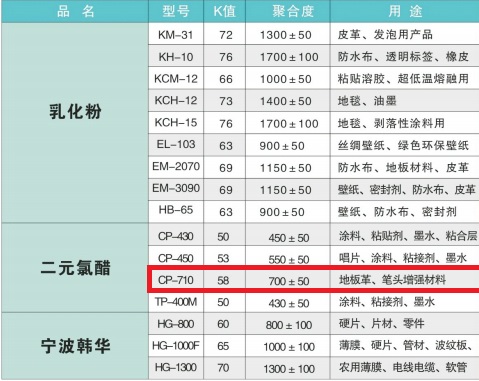Click K value 73 for KCH-12
Screen dimensions: 479x381
point(226,101)
